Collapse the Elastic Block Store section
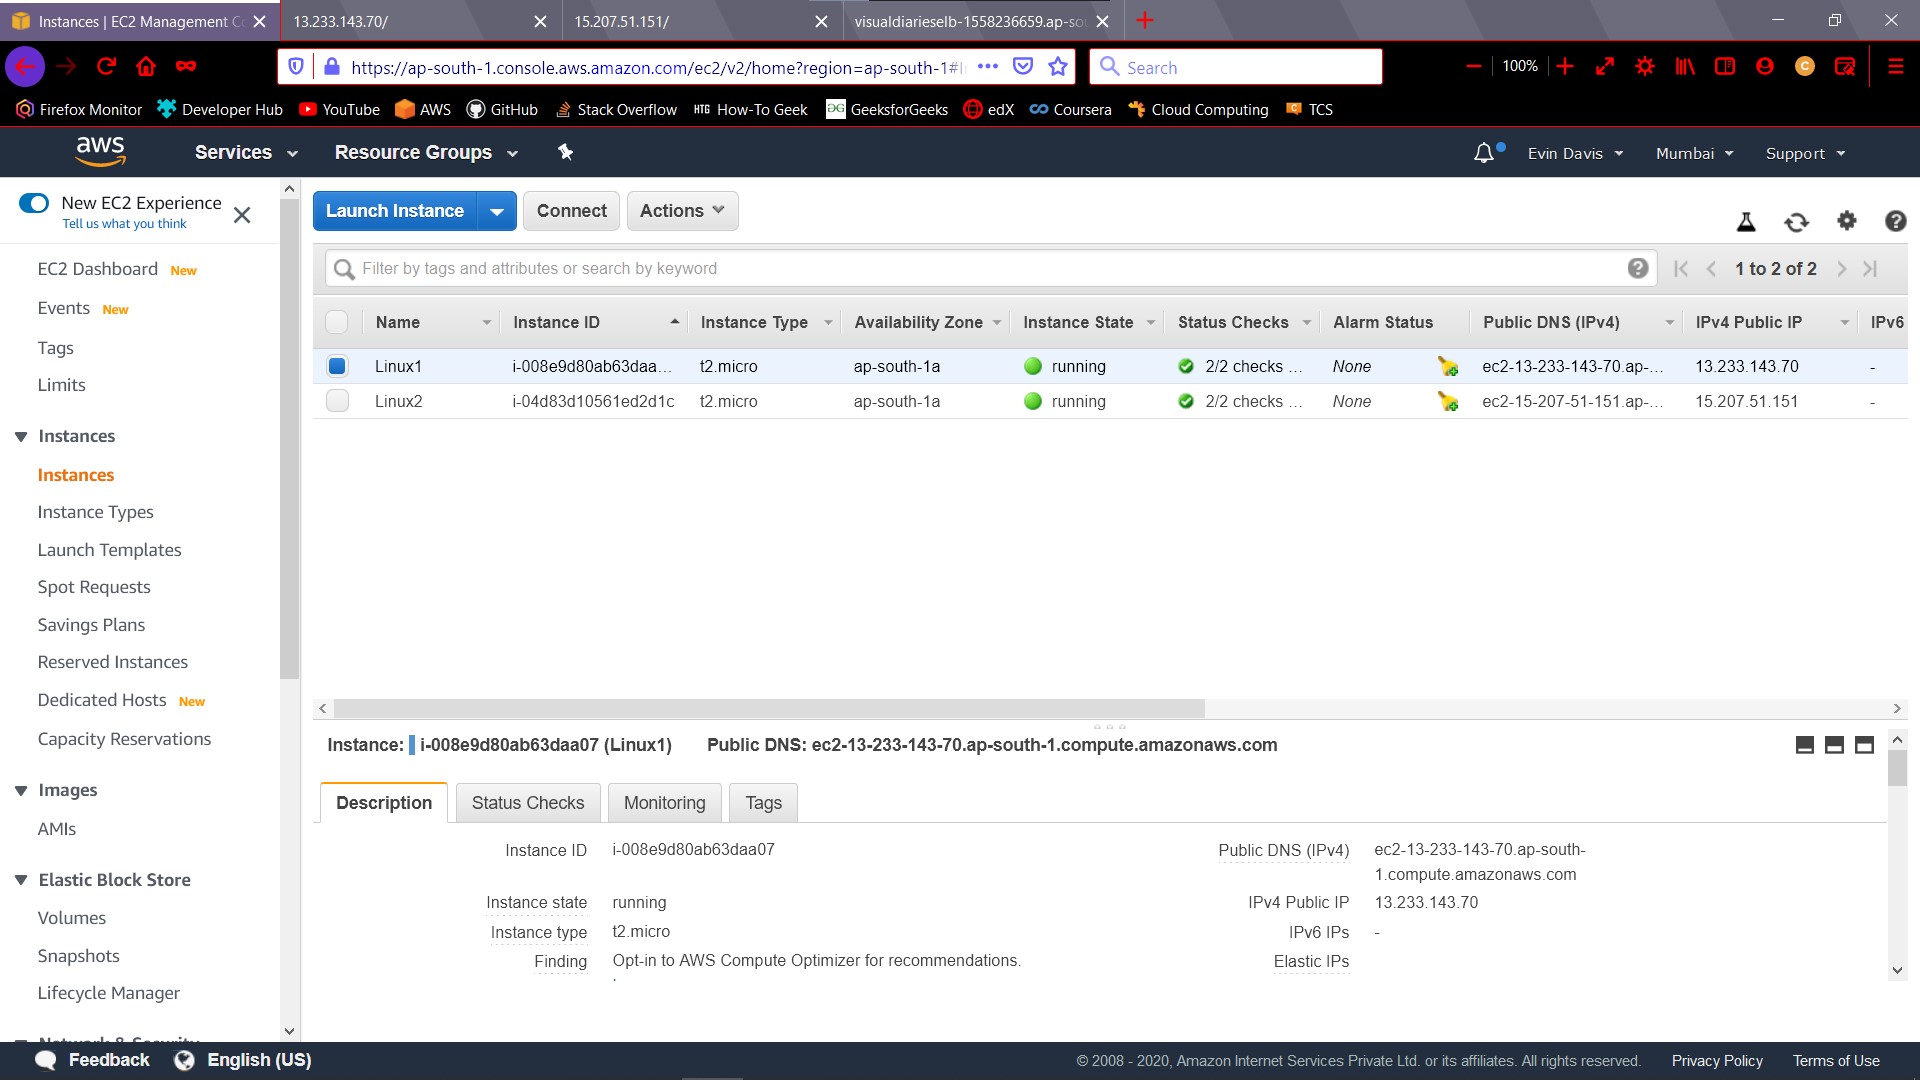Screen dimensions: 1920x1080 pyautogui.click(x=21, y=880)
